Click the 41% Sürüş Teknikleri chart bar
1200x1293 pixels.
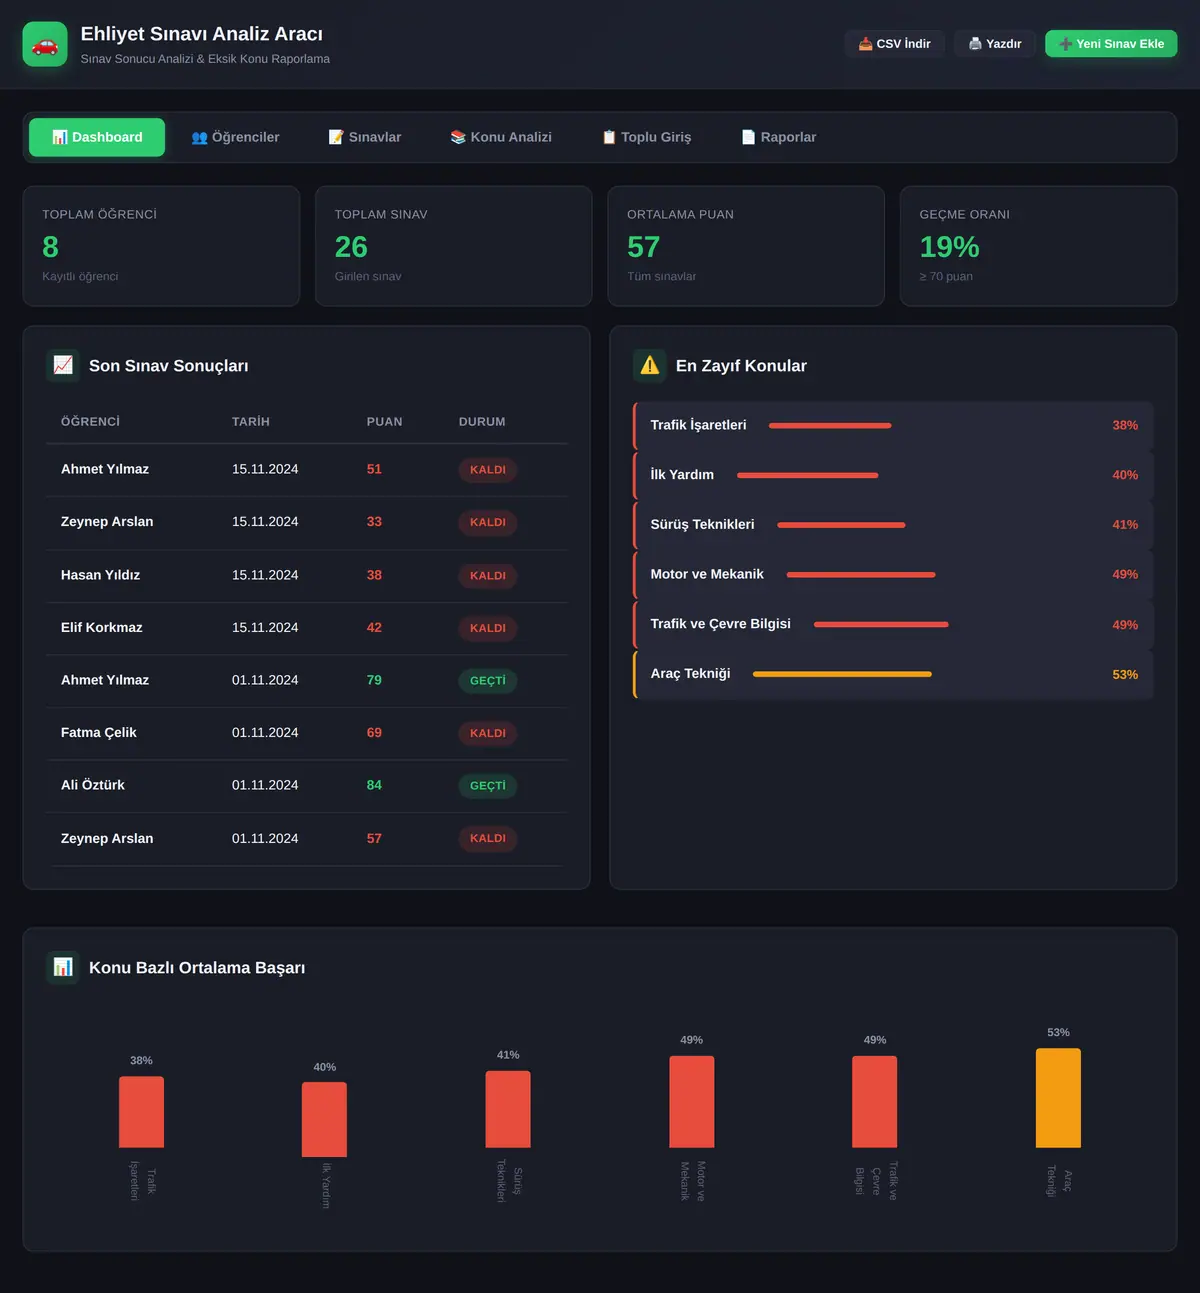click(508, 1109)
